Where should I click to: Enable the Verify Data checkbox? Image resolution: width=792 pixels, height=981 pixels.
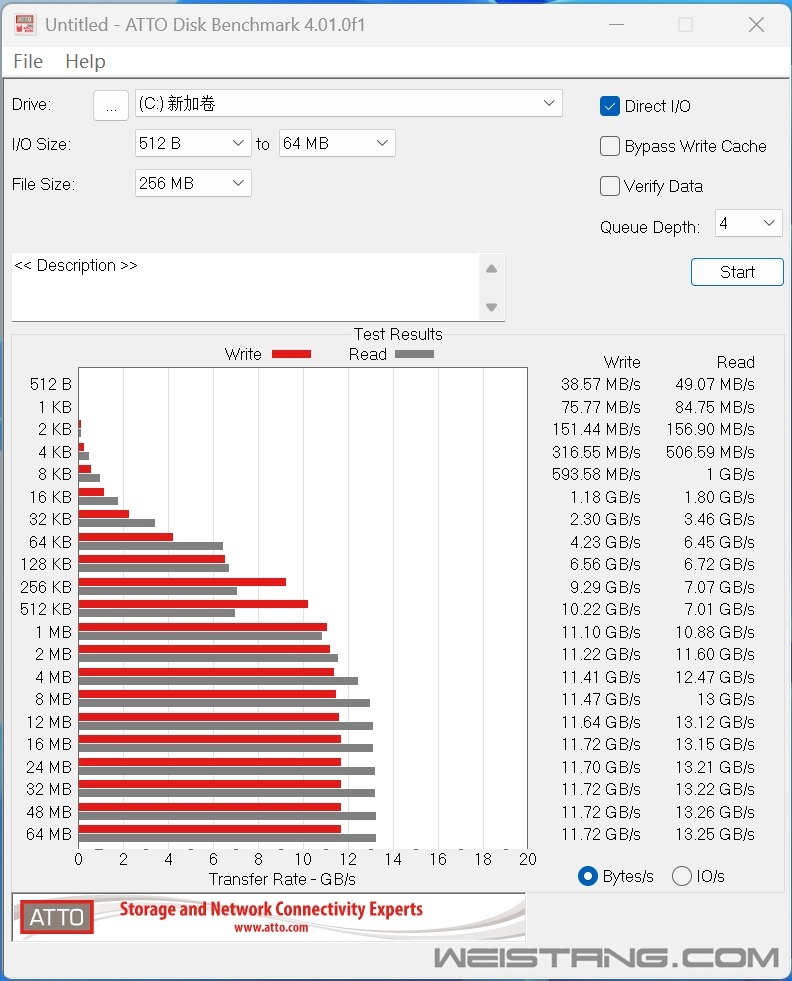point(610,186)
